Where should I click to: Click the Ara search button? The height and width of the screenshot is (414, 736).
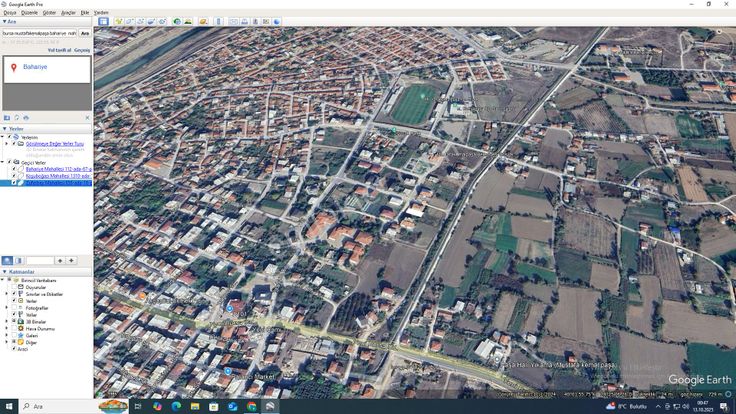click(84, 33)
